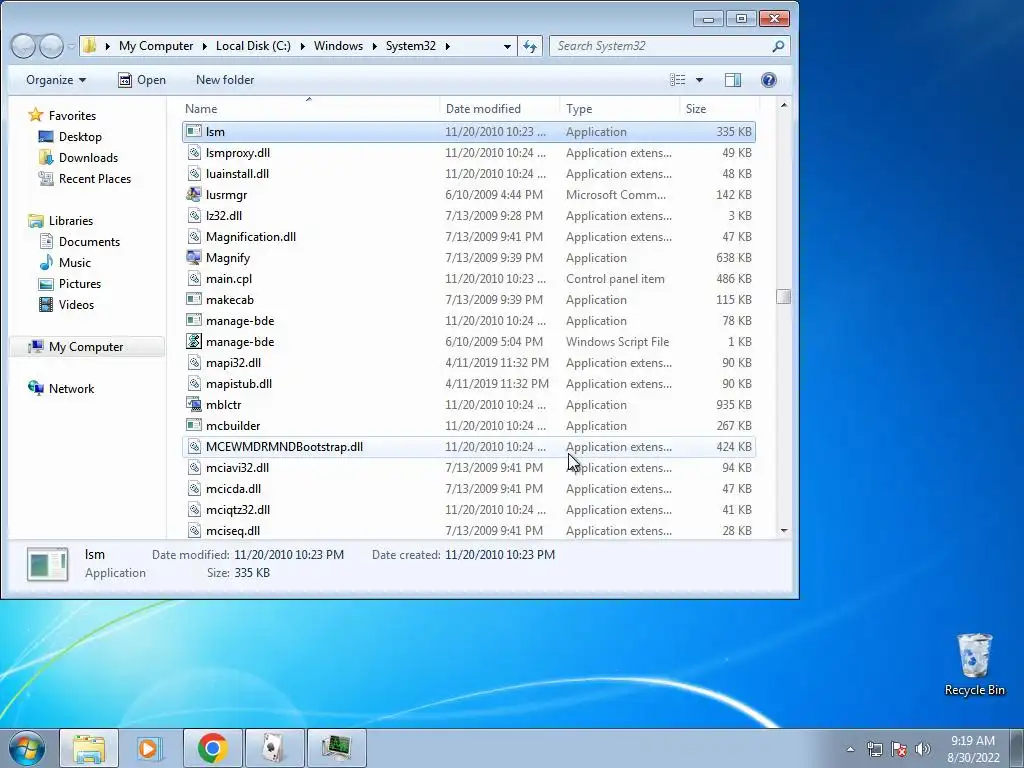Sort by the Type column header
The width and height of the screenshot is (1024, 768).
pos(619,108)
